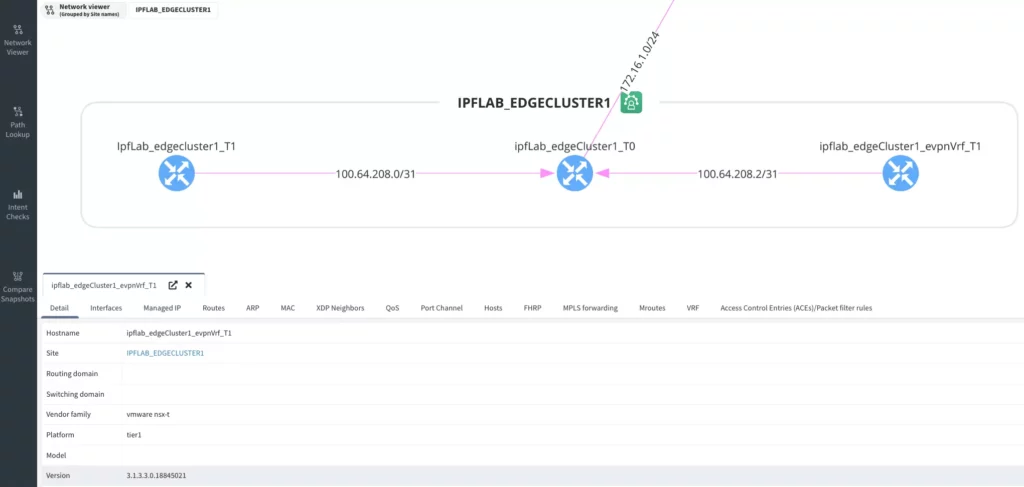Open the Routes tab
Image resolution: width=1024 pixels, height=487 pixels.
(213, 308)
